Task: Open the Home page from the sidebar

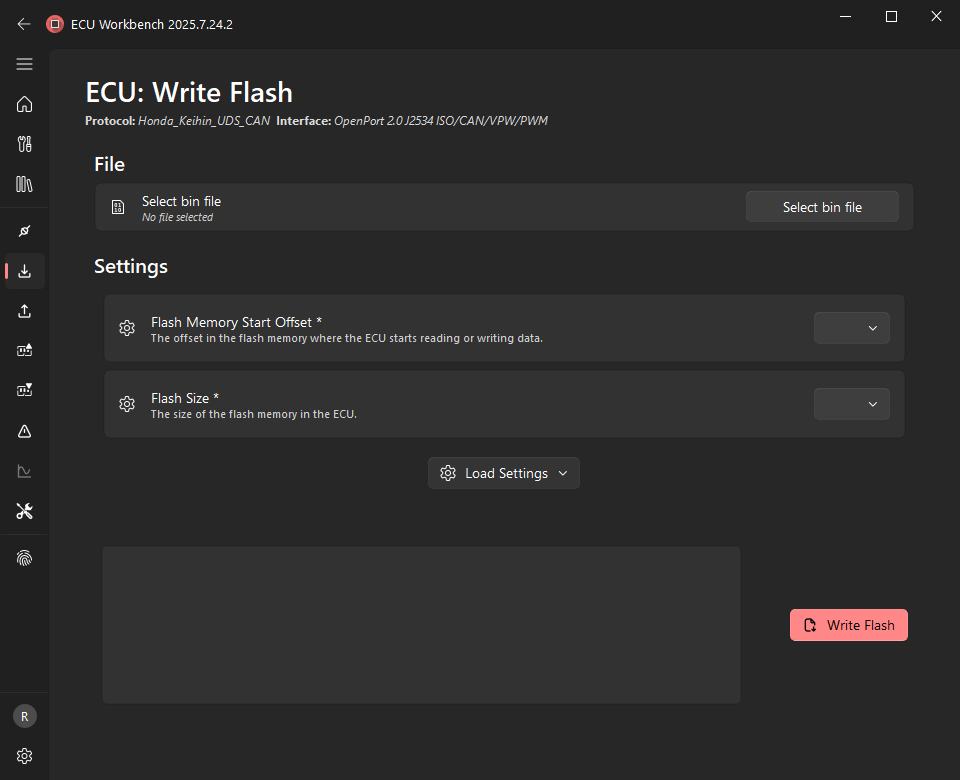Action: click(24, 104)
